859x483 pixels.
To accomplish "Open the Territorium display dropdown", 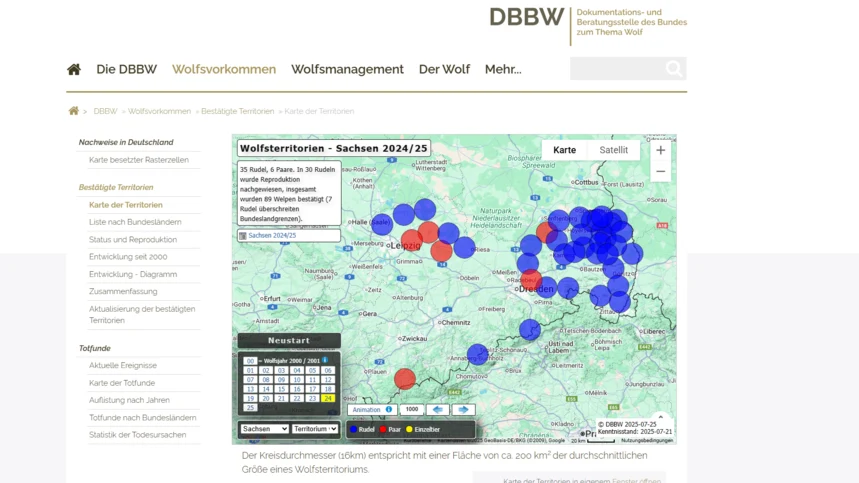I will click(x=315, y=429).
